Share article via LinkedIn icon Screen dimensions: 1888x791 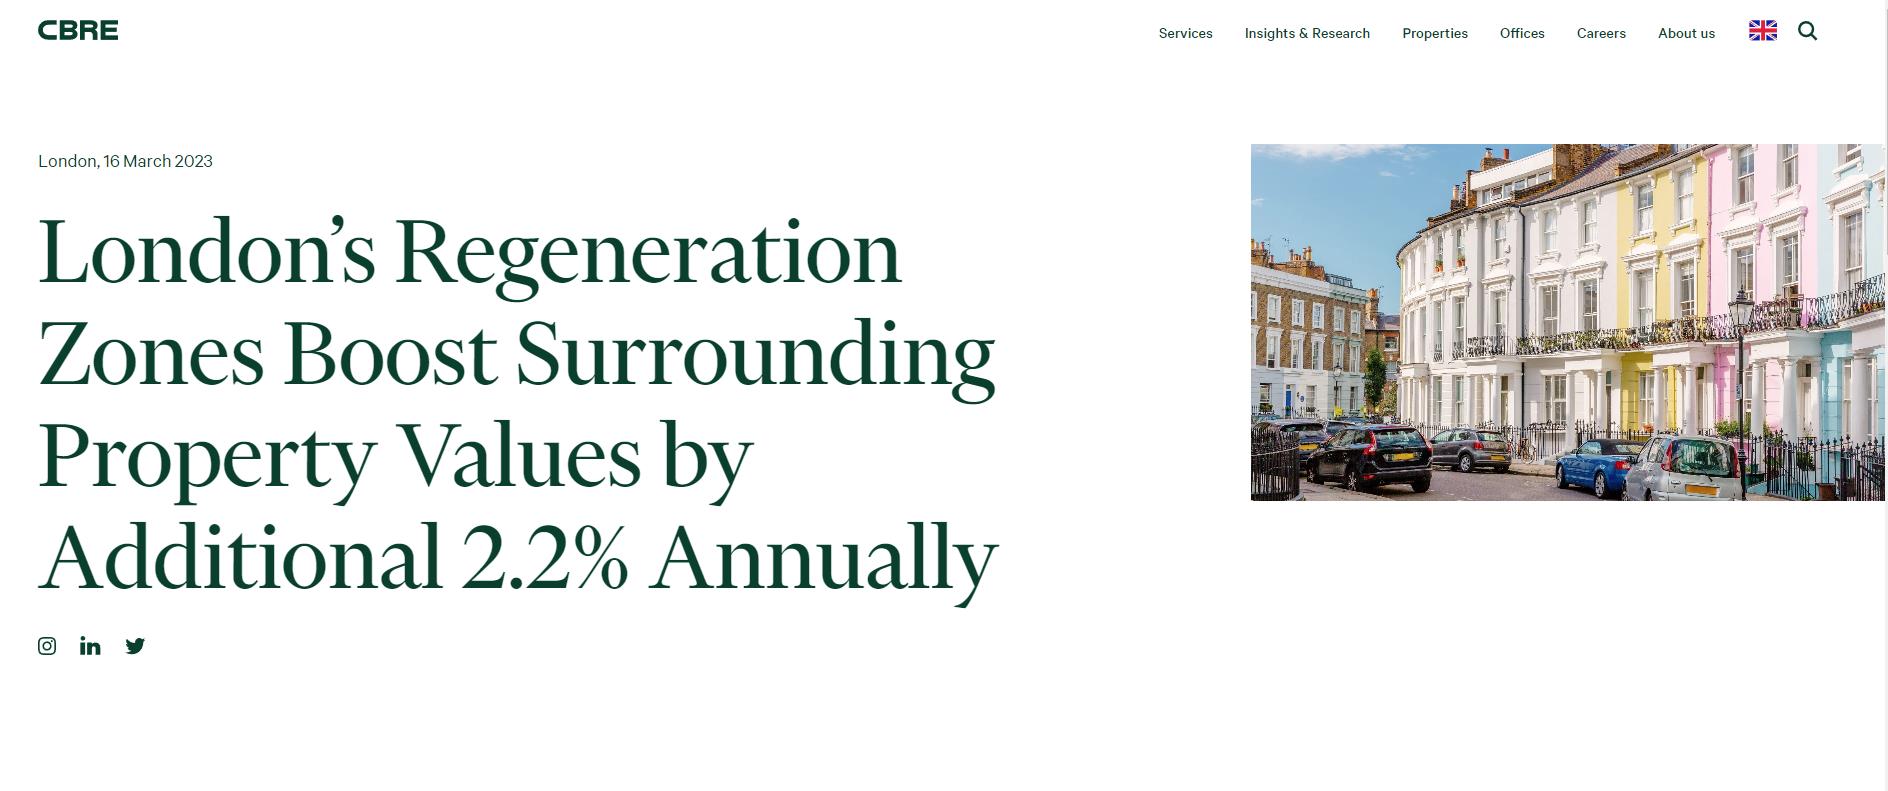[x=90, y=646]
